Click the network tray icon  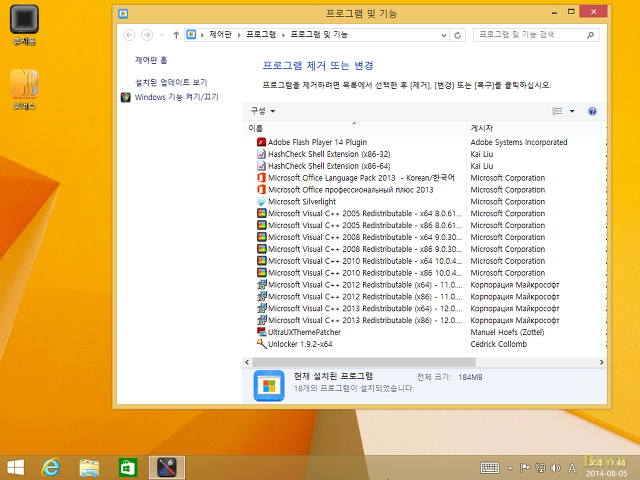(x=540, y=468)
